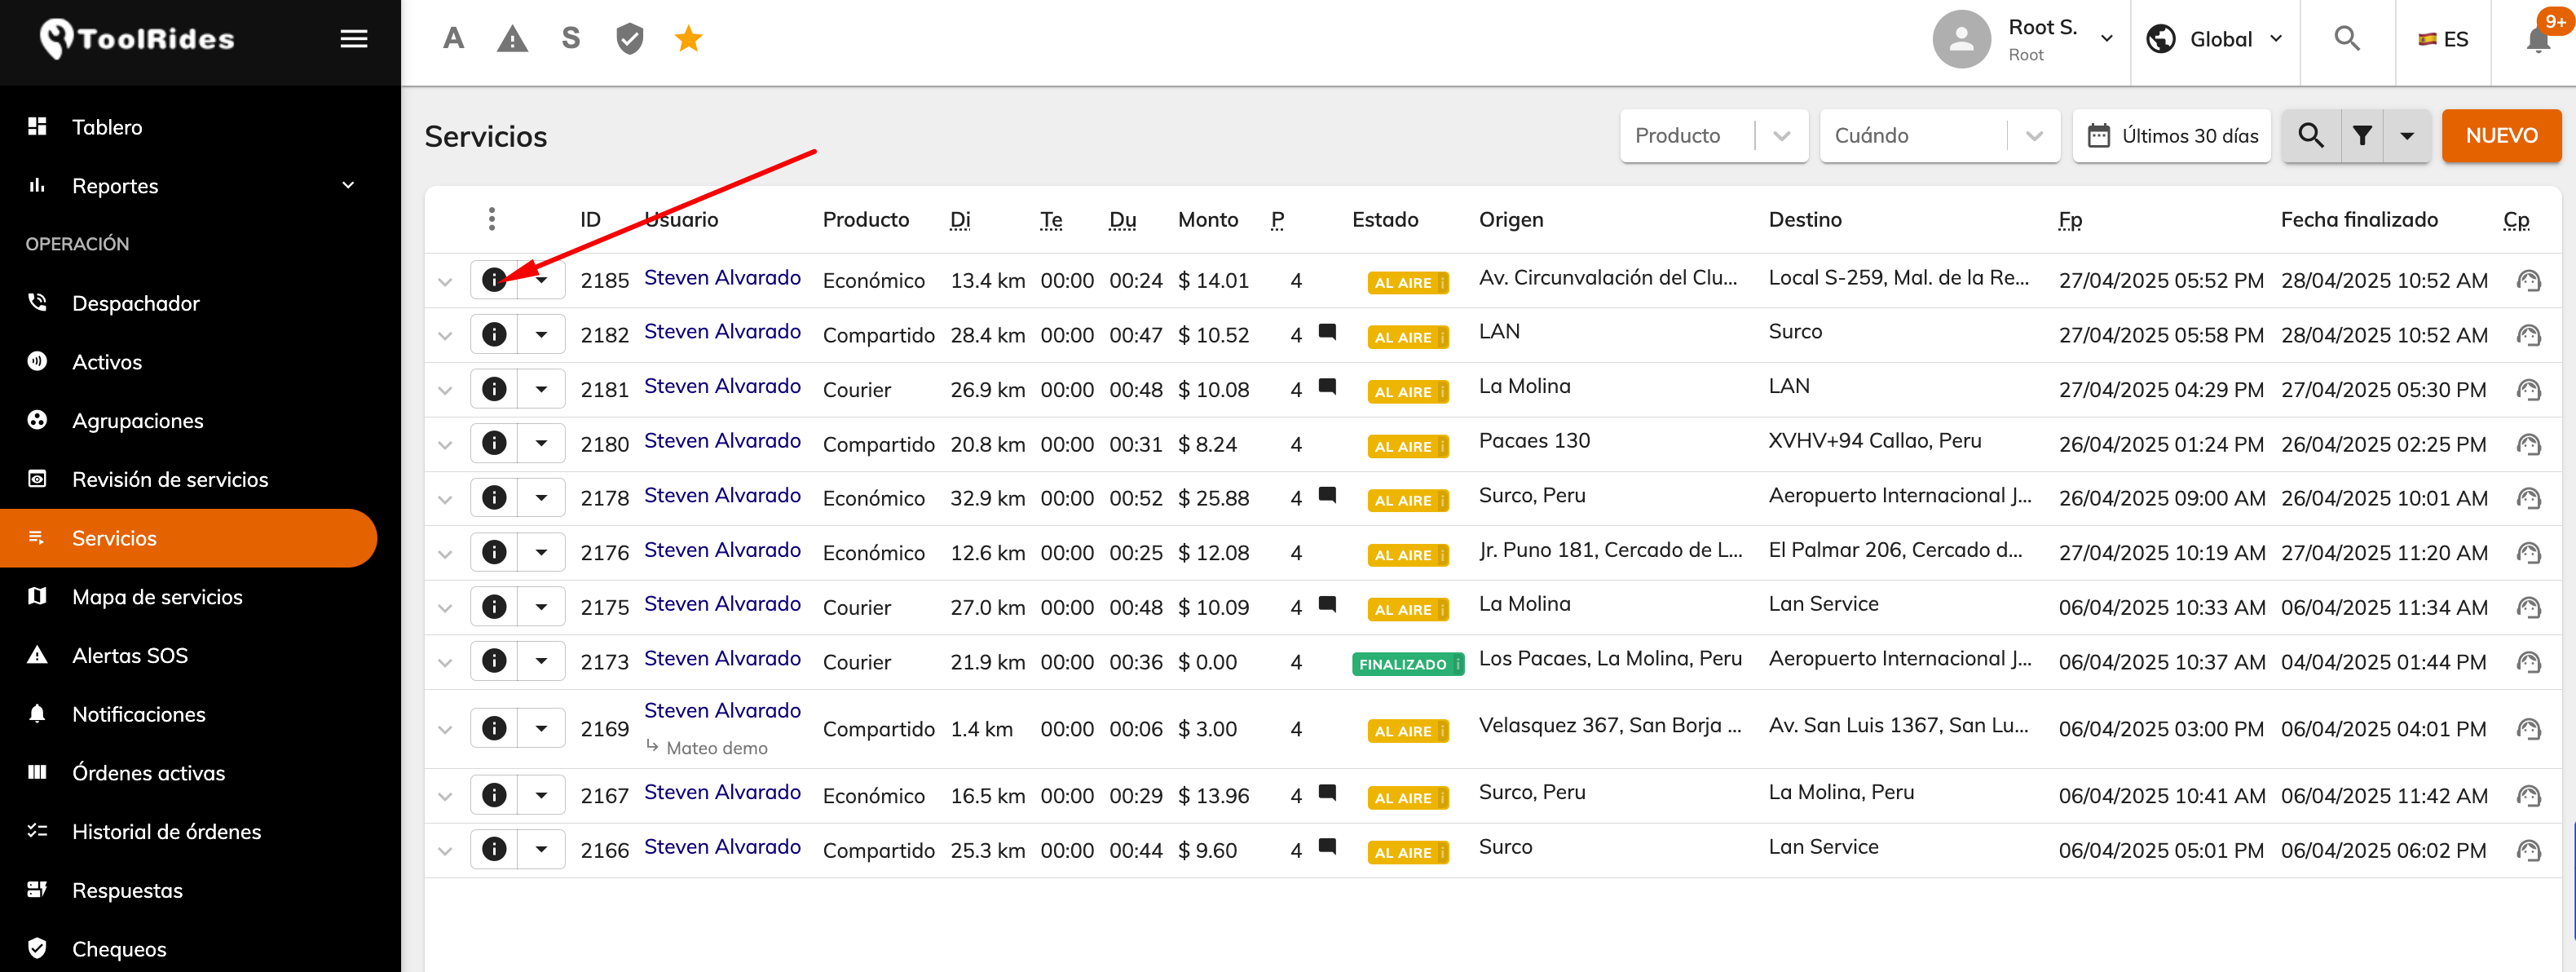Open the Root S. user menu chevron
This screenshot has height=972, width=2576.
(x=2106, y=39)
